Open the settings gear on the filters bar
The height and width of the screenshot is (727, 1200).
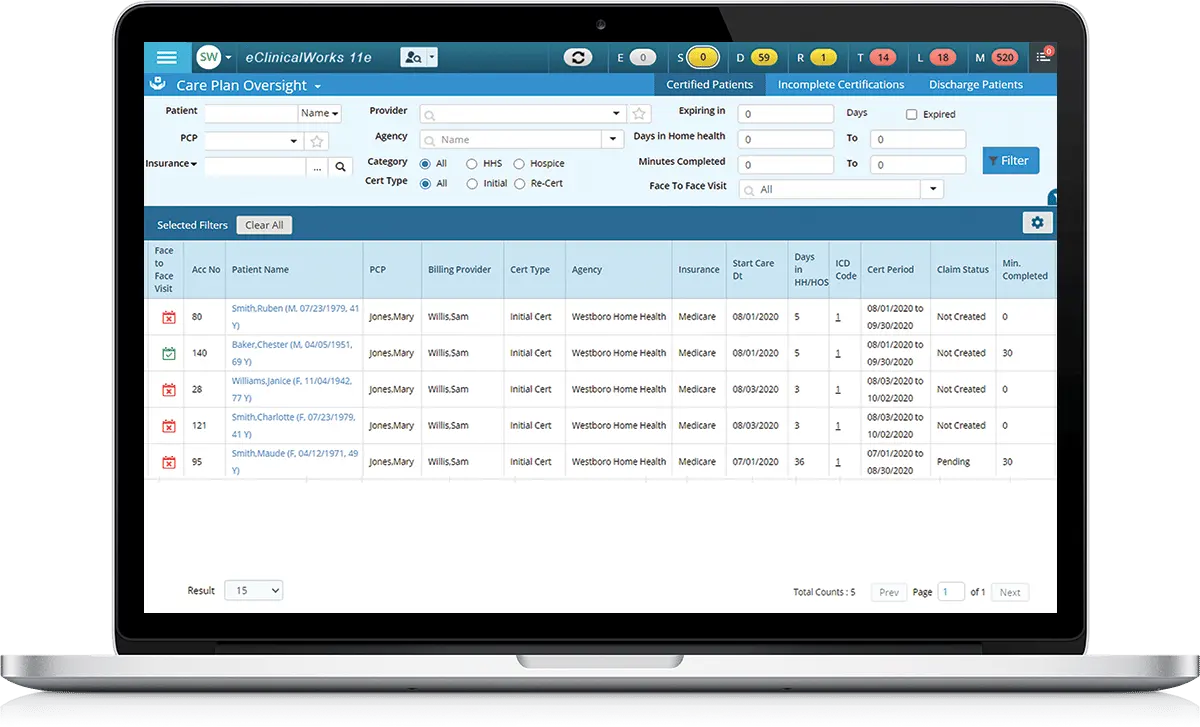pos(1037,222)
